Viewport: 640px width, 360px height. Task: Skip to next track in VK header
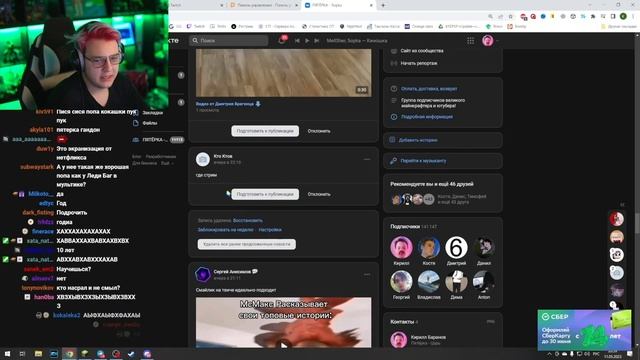click(x=316, y=40)
